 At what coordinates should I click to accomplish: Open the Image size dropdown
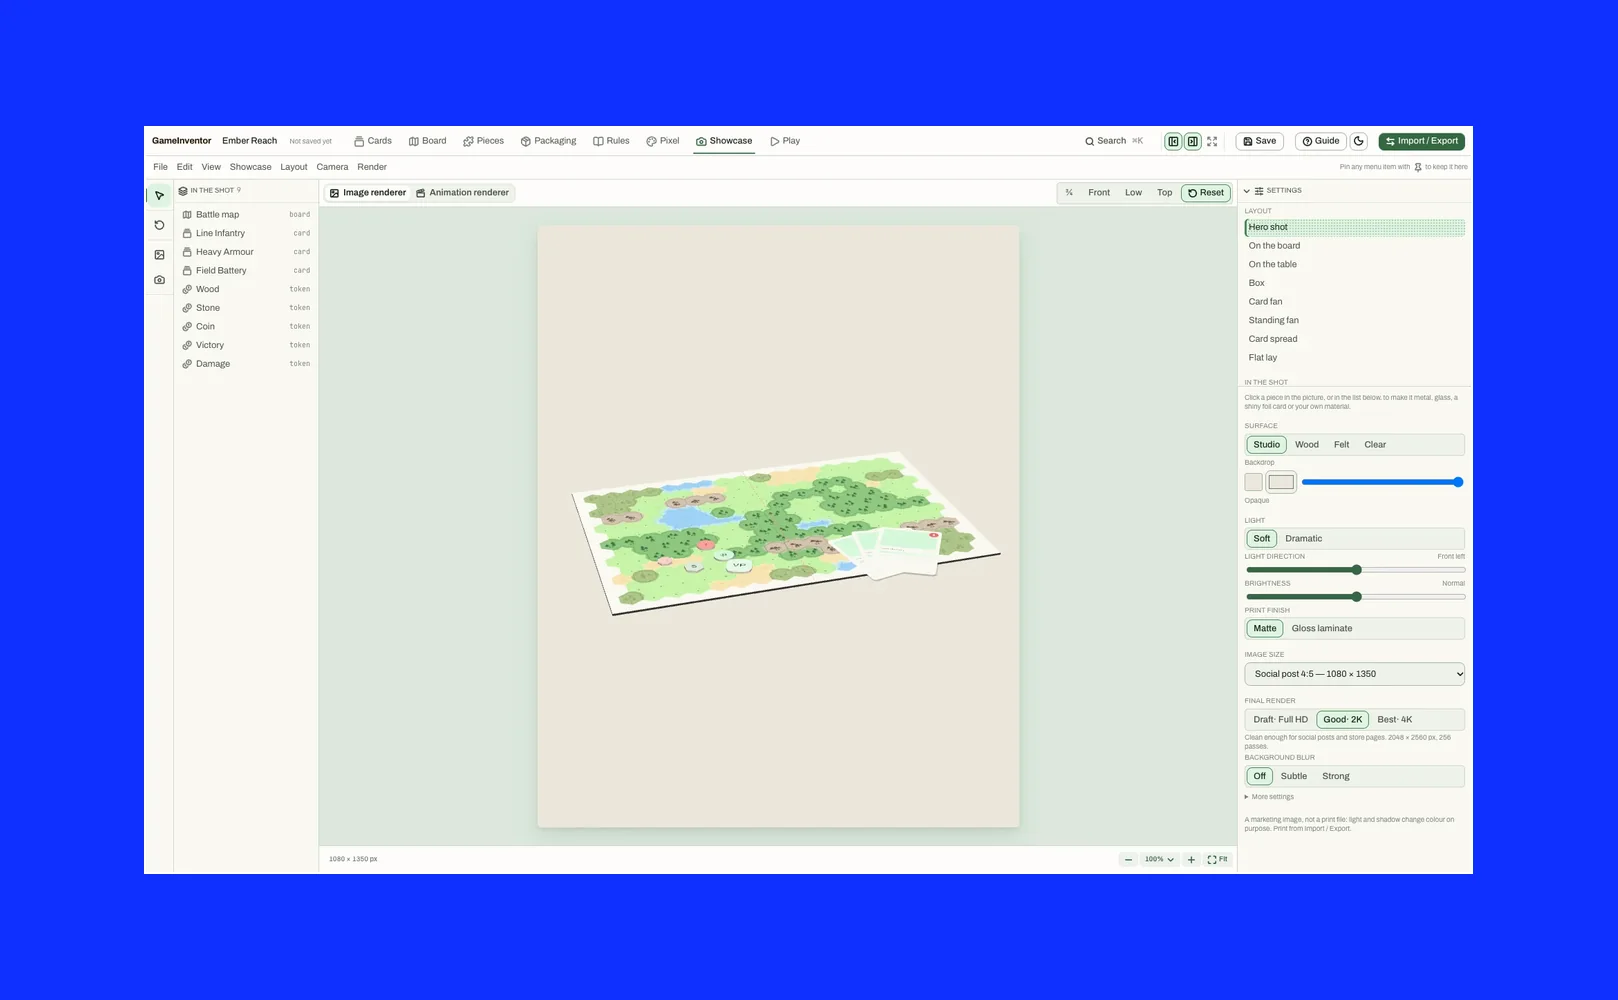tap(1355, 674)
